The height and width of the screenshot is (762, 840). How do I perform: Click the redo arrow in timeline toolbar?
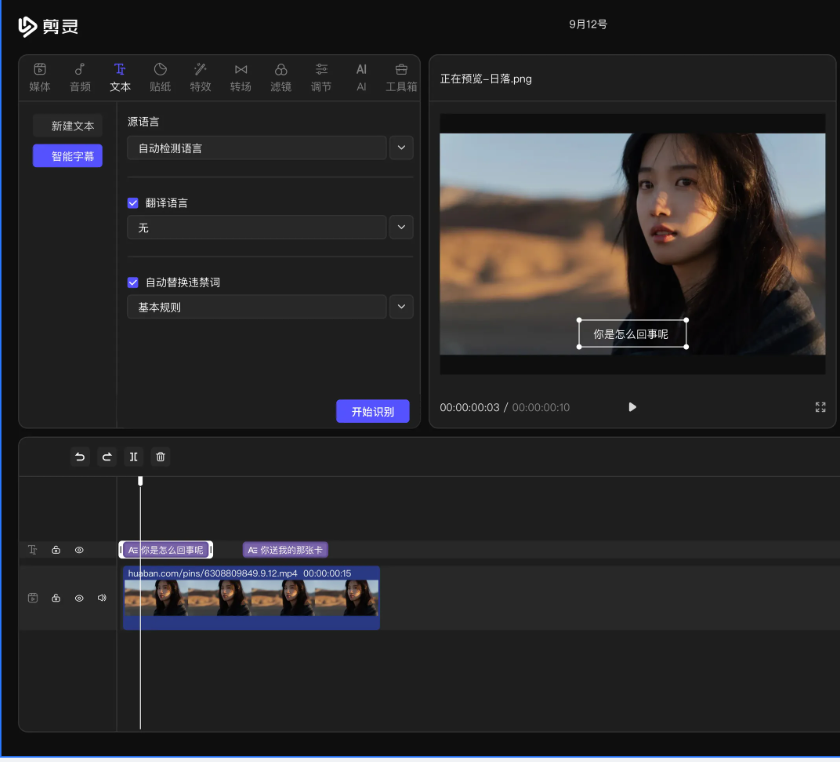point(107,457)
